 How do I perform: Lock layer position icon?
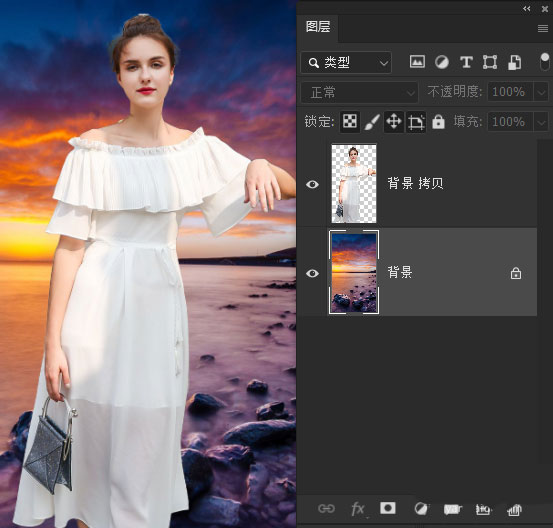point(394,122)
